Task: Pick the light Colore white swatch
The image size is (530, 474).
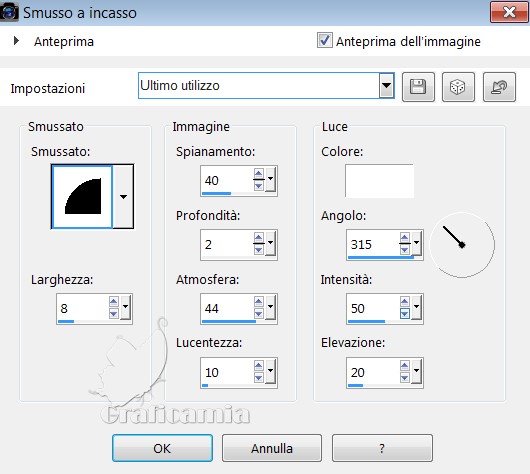Action: coord(379,181)
